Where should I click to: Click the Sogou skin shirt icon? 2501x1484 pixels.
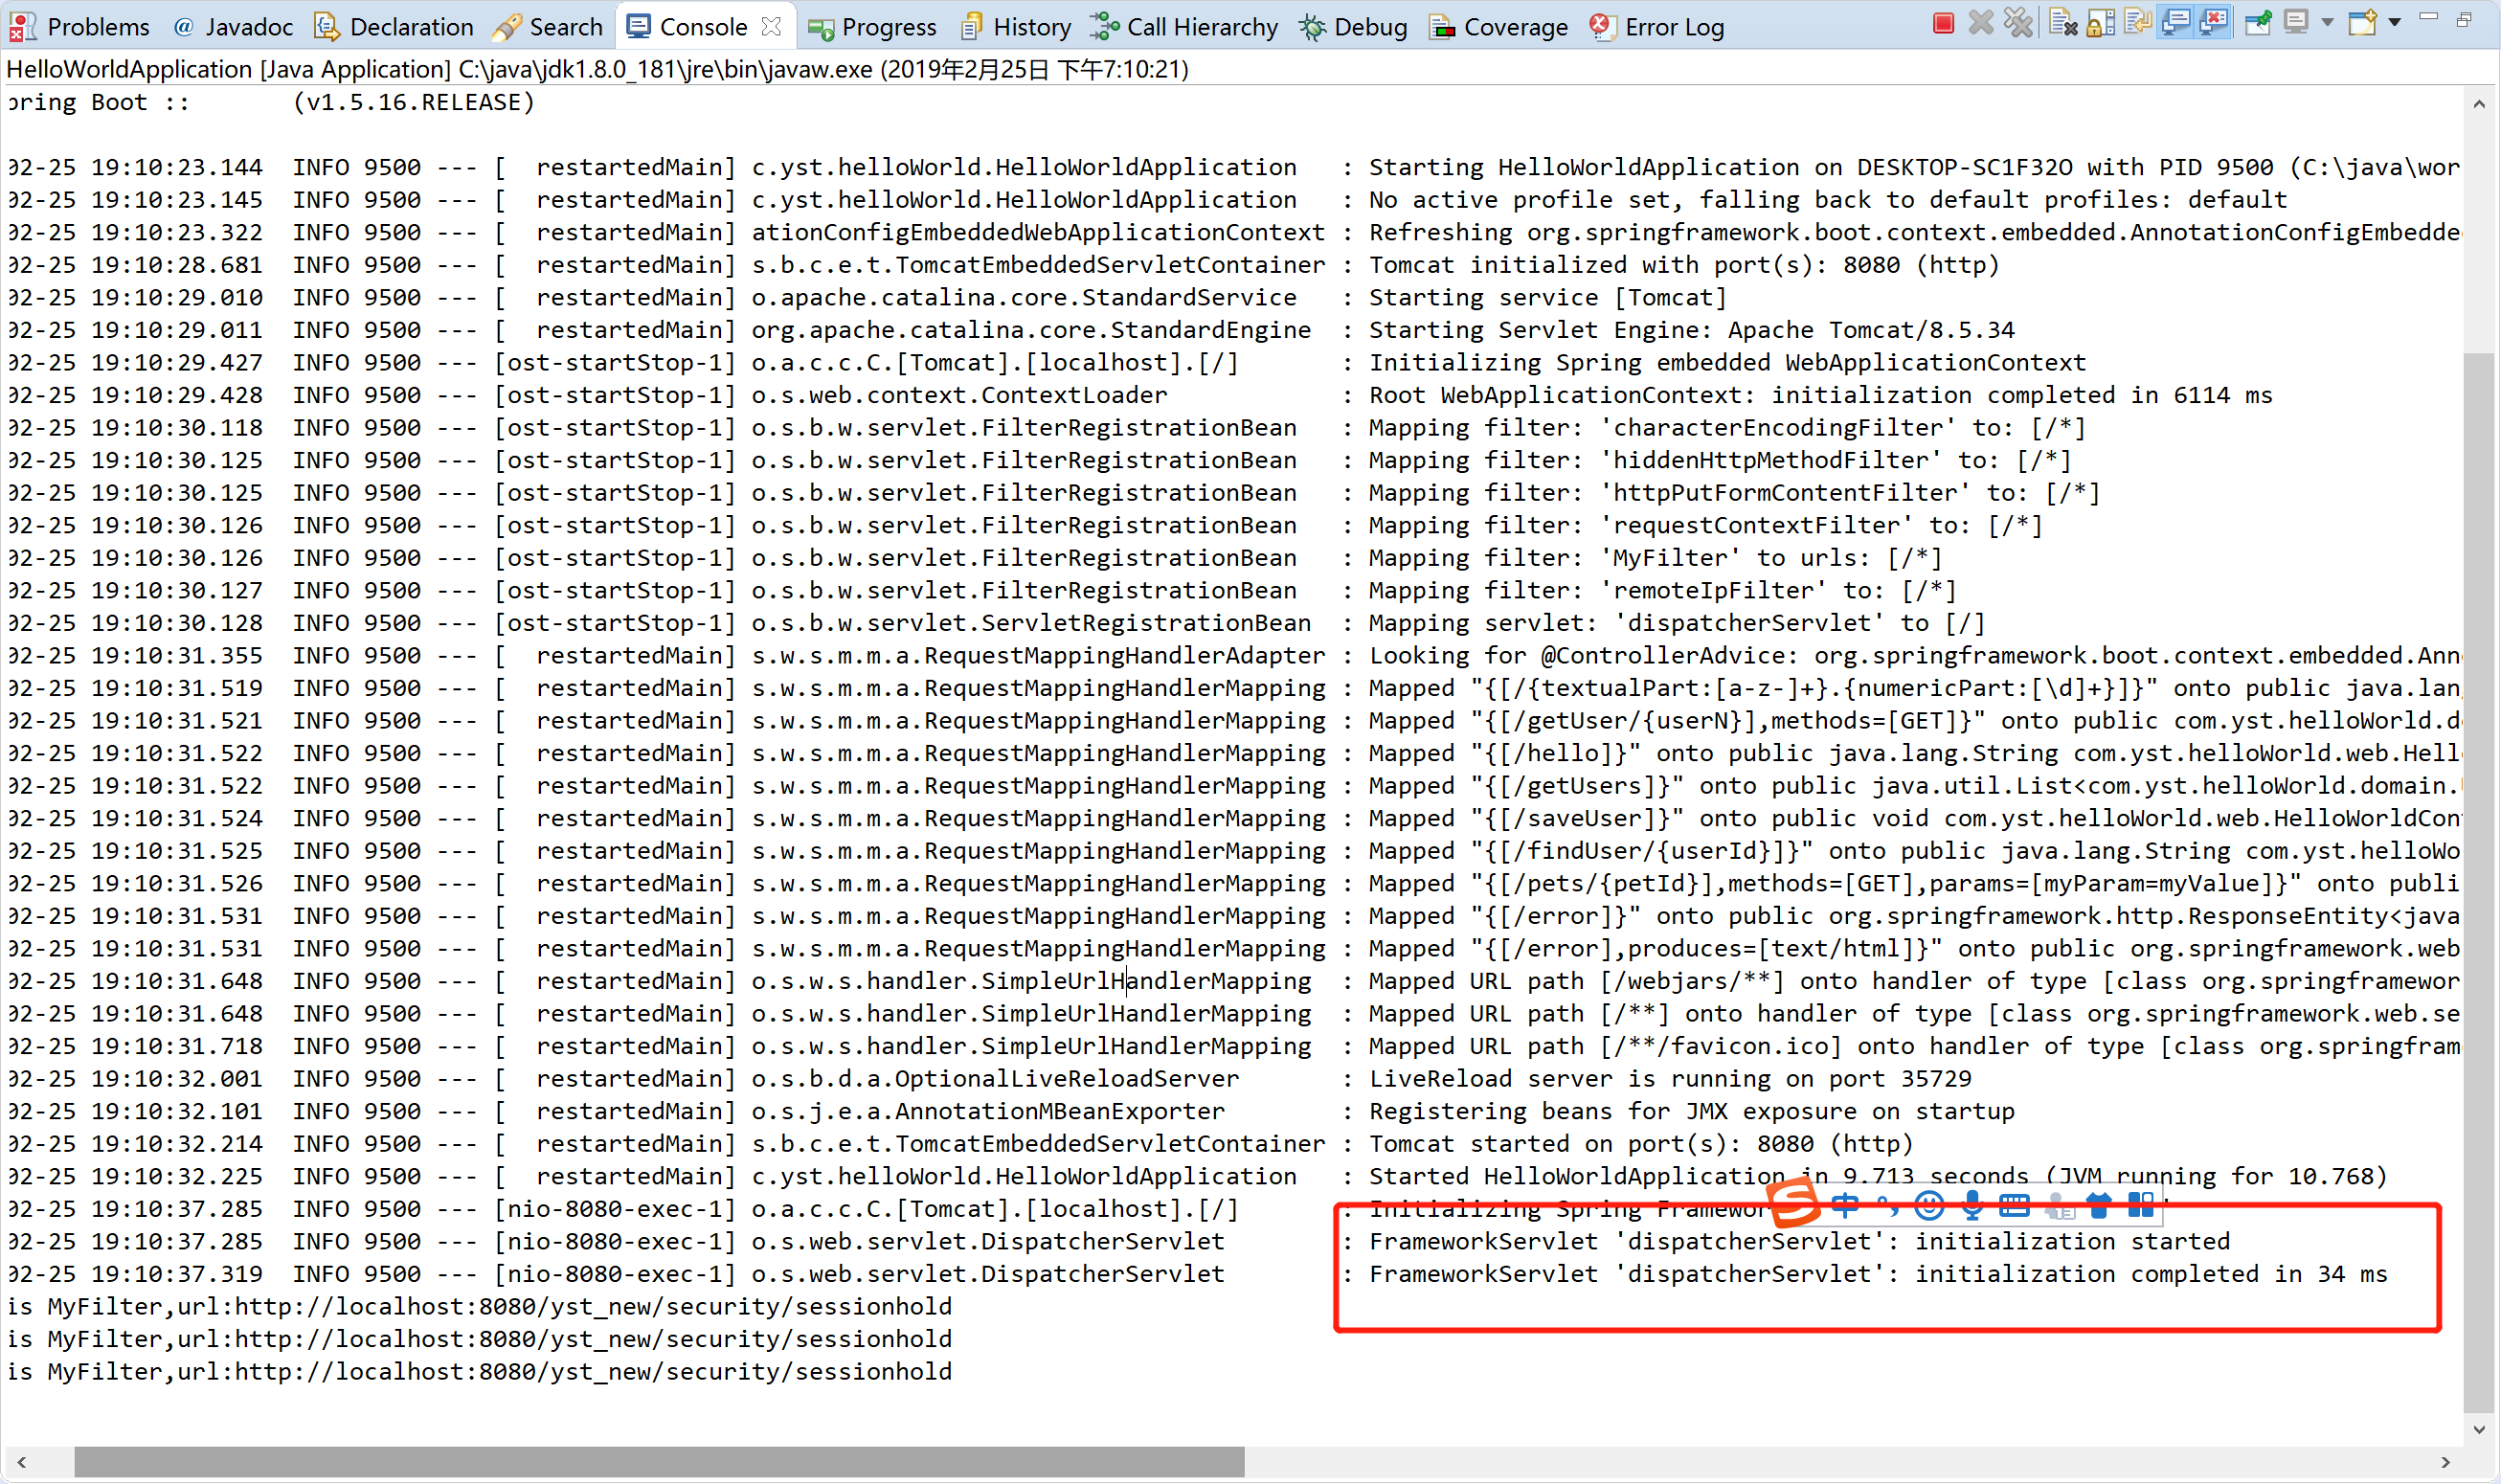(x=2098, y=1206)
